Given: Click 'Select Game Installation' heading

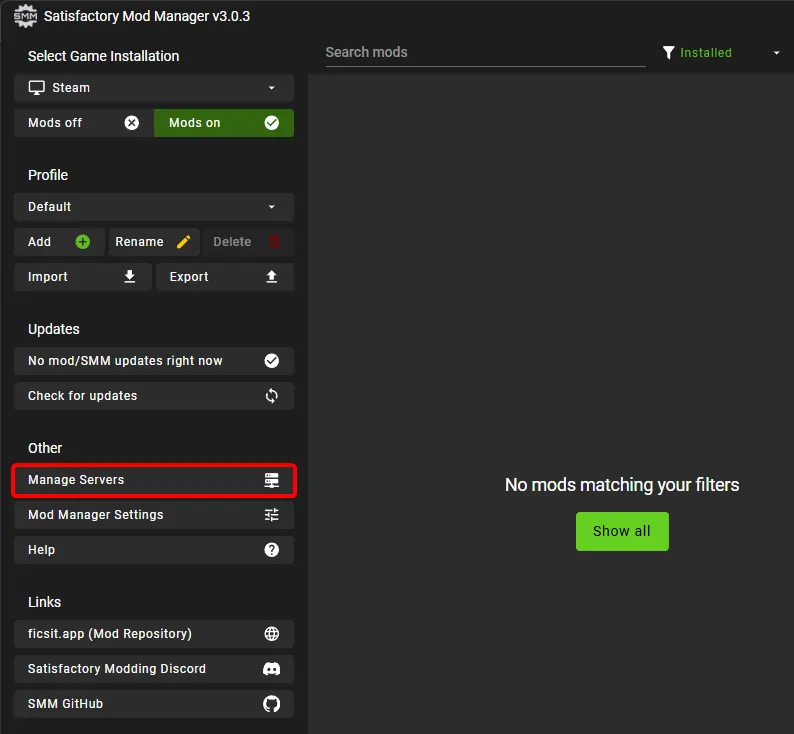Looking at the screenshot, I should point(103,56).
